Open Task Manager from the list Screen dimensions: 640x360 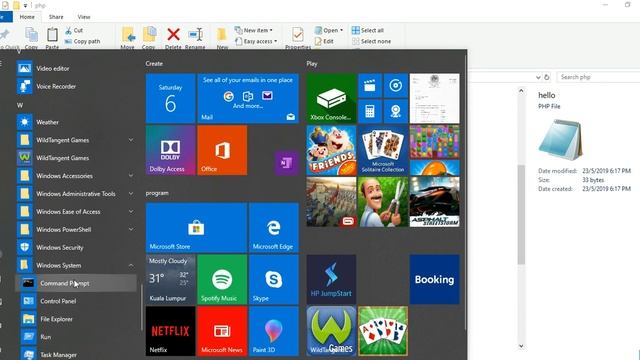(76, 355)
